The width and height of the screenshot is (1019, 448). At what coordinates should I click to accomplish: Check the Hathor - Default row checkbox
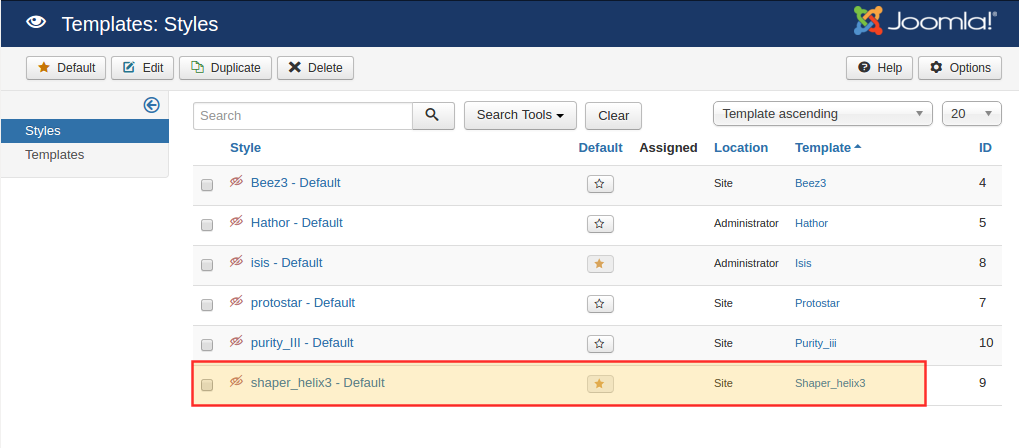tap(207, 225)
